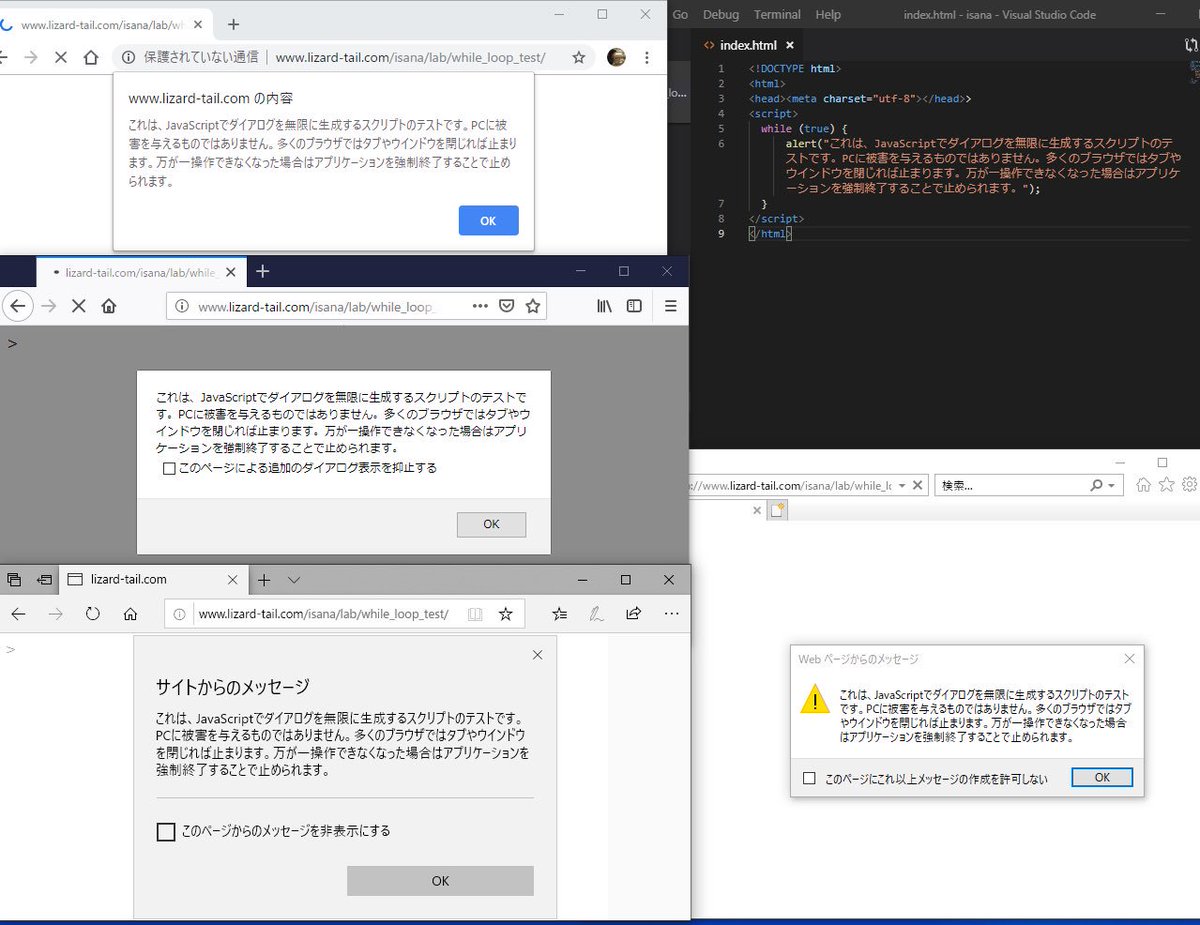Open a new tab in Firefox
This screenshot has width=1200, height=925.
pyautogui.click(x=262, y=271)
